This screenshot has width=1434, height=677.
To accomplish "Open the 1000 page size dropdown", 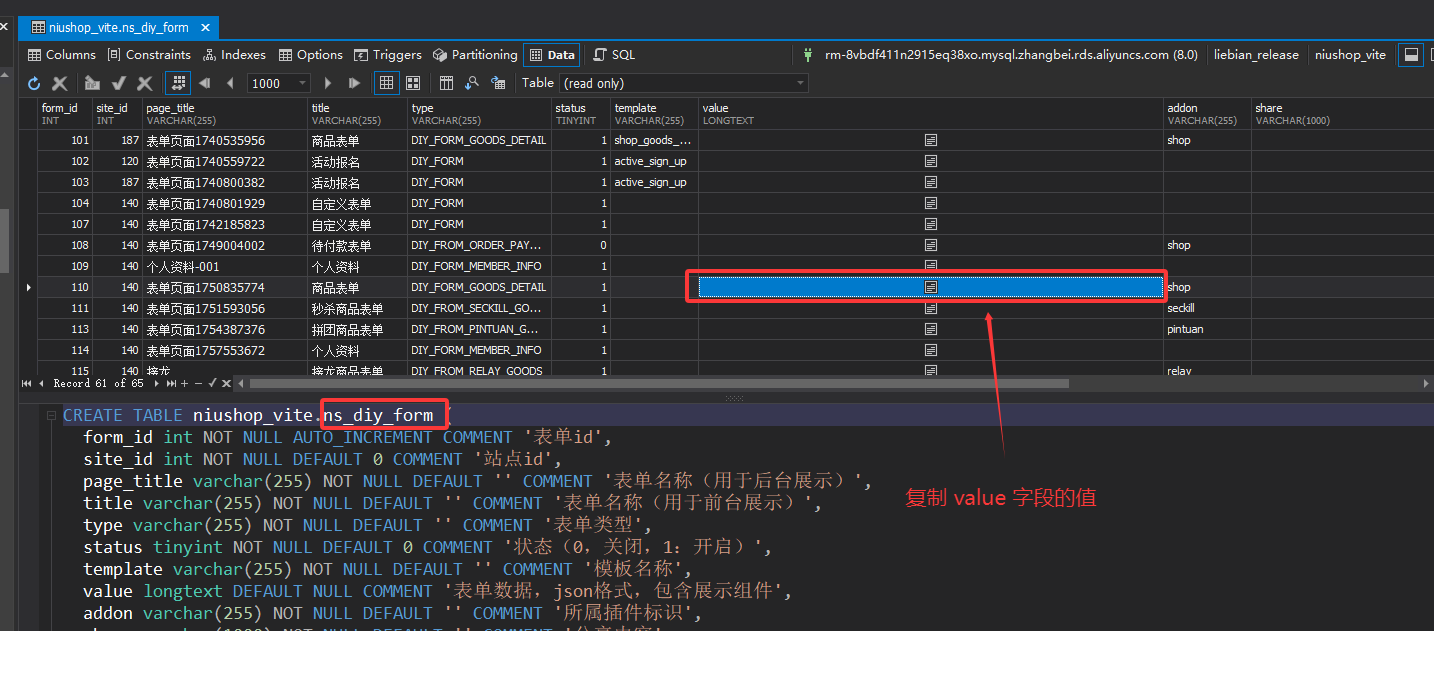I will coord(301,83).
